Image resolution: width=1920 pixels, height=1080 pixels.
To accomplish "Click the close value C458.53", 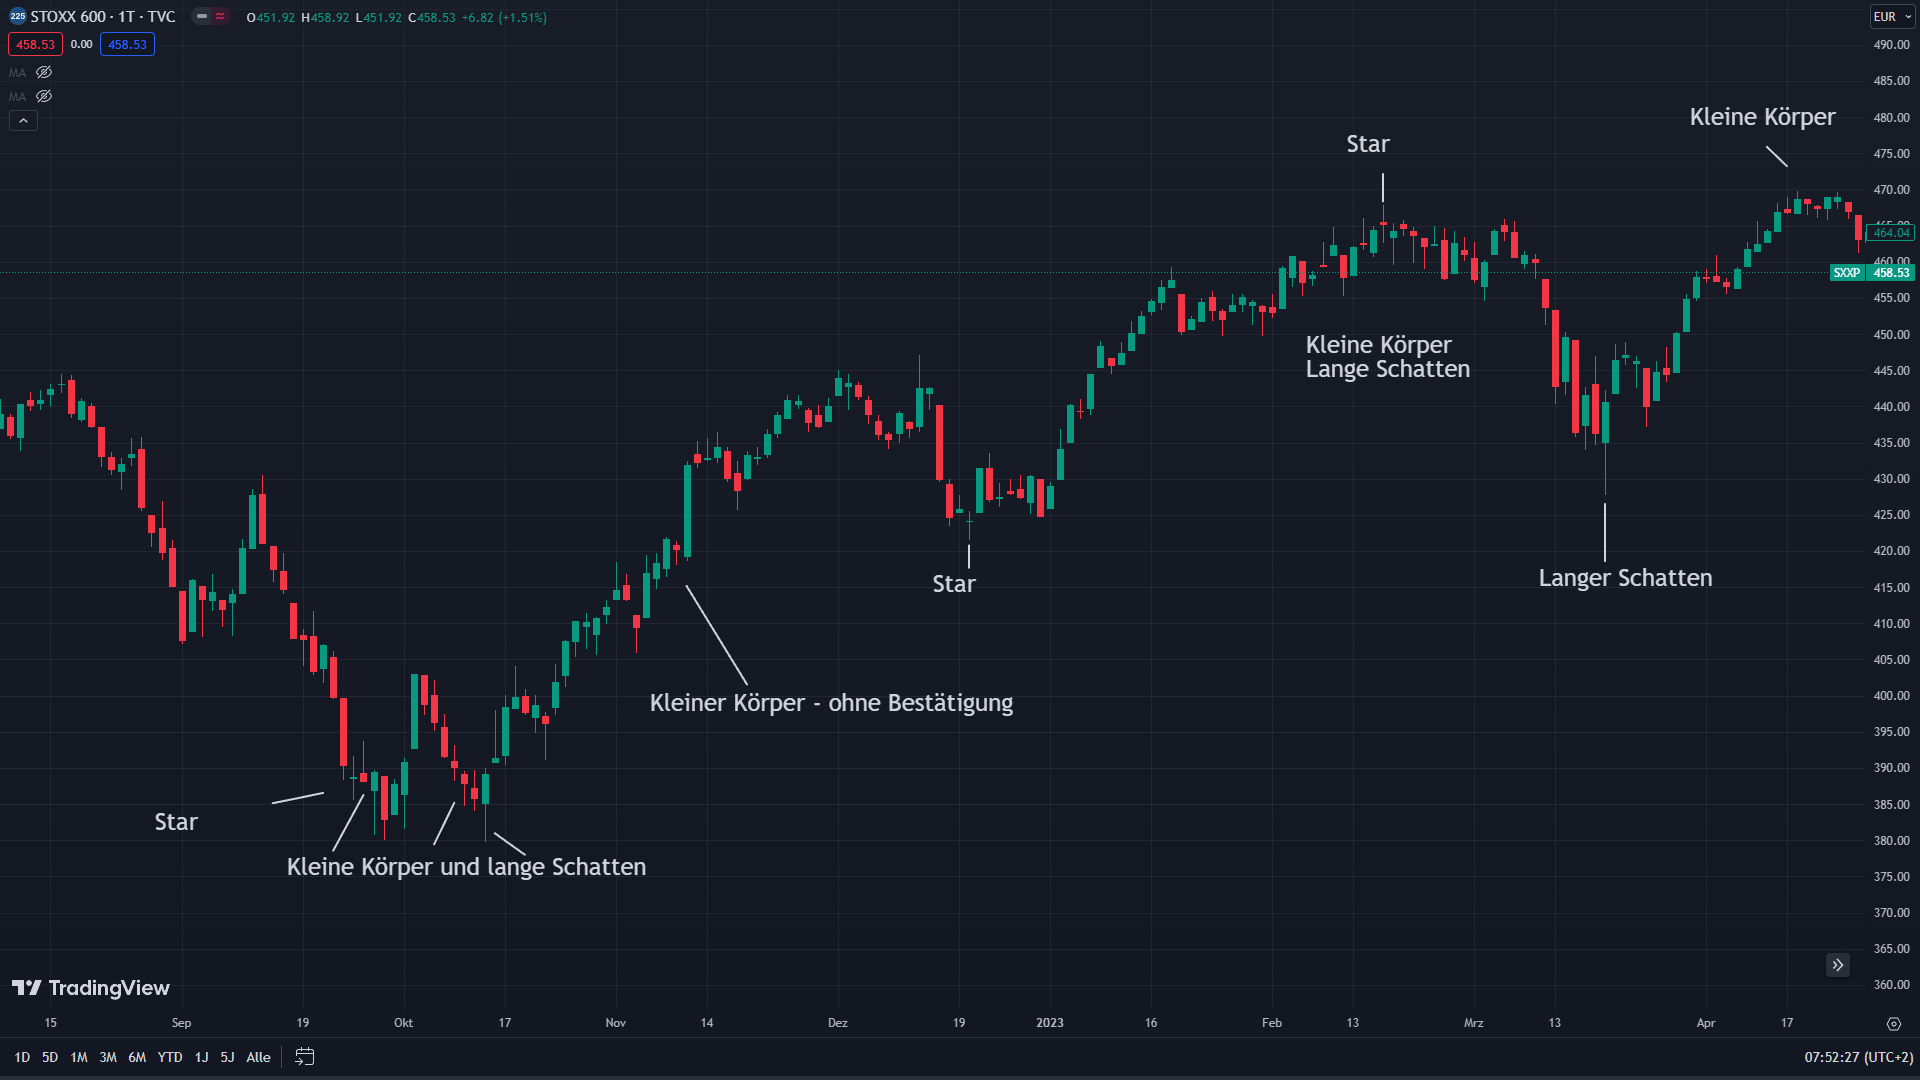I will click(432, 17).
